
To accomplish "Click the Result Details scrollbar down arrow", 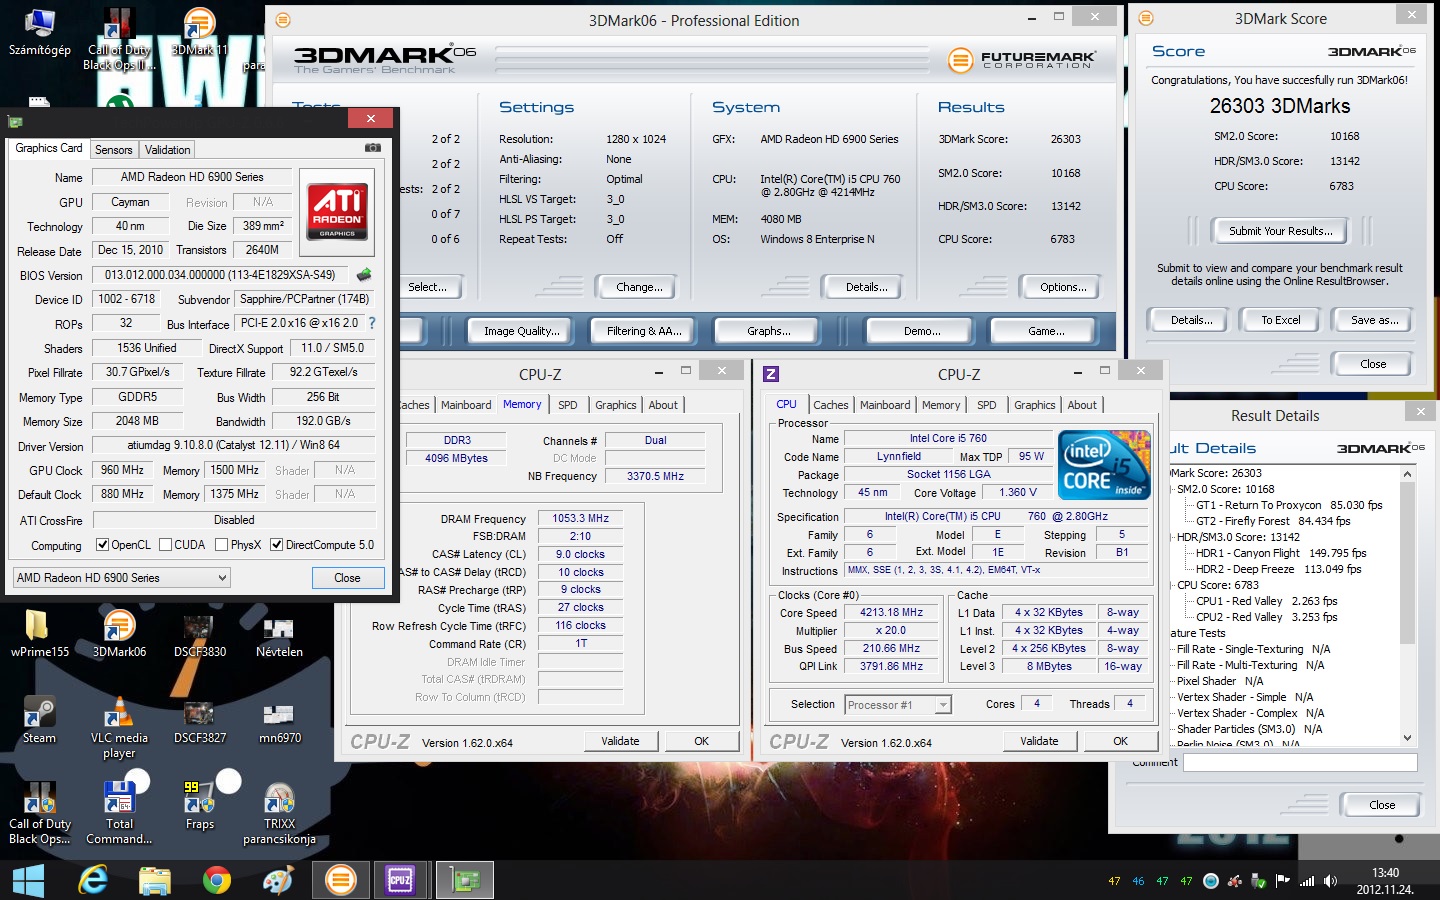I will coord(1407,738).
